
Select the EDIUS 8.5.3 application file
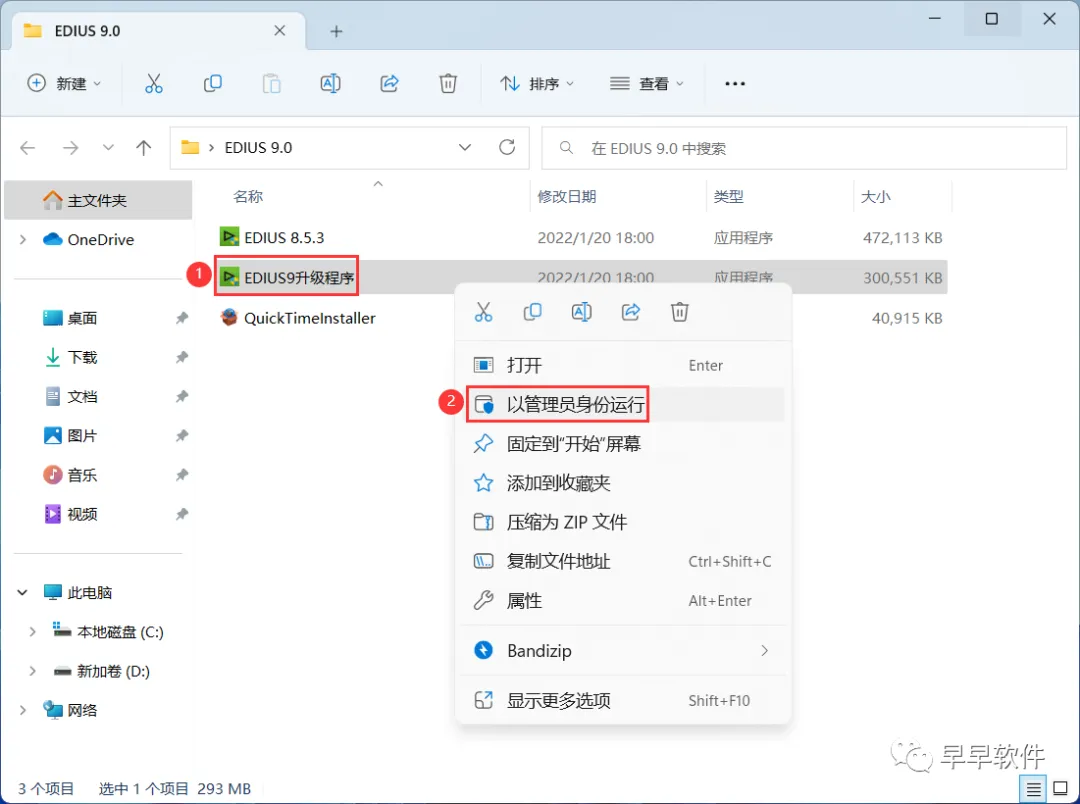pyautogui.click(x=284, y=238)
